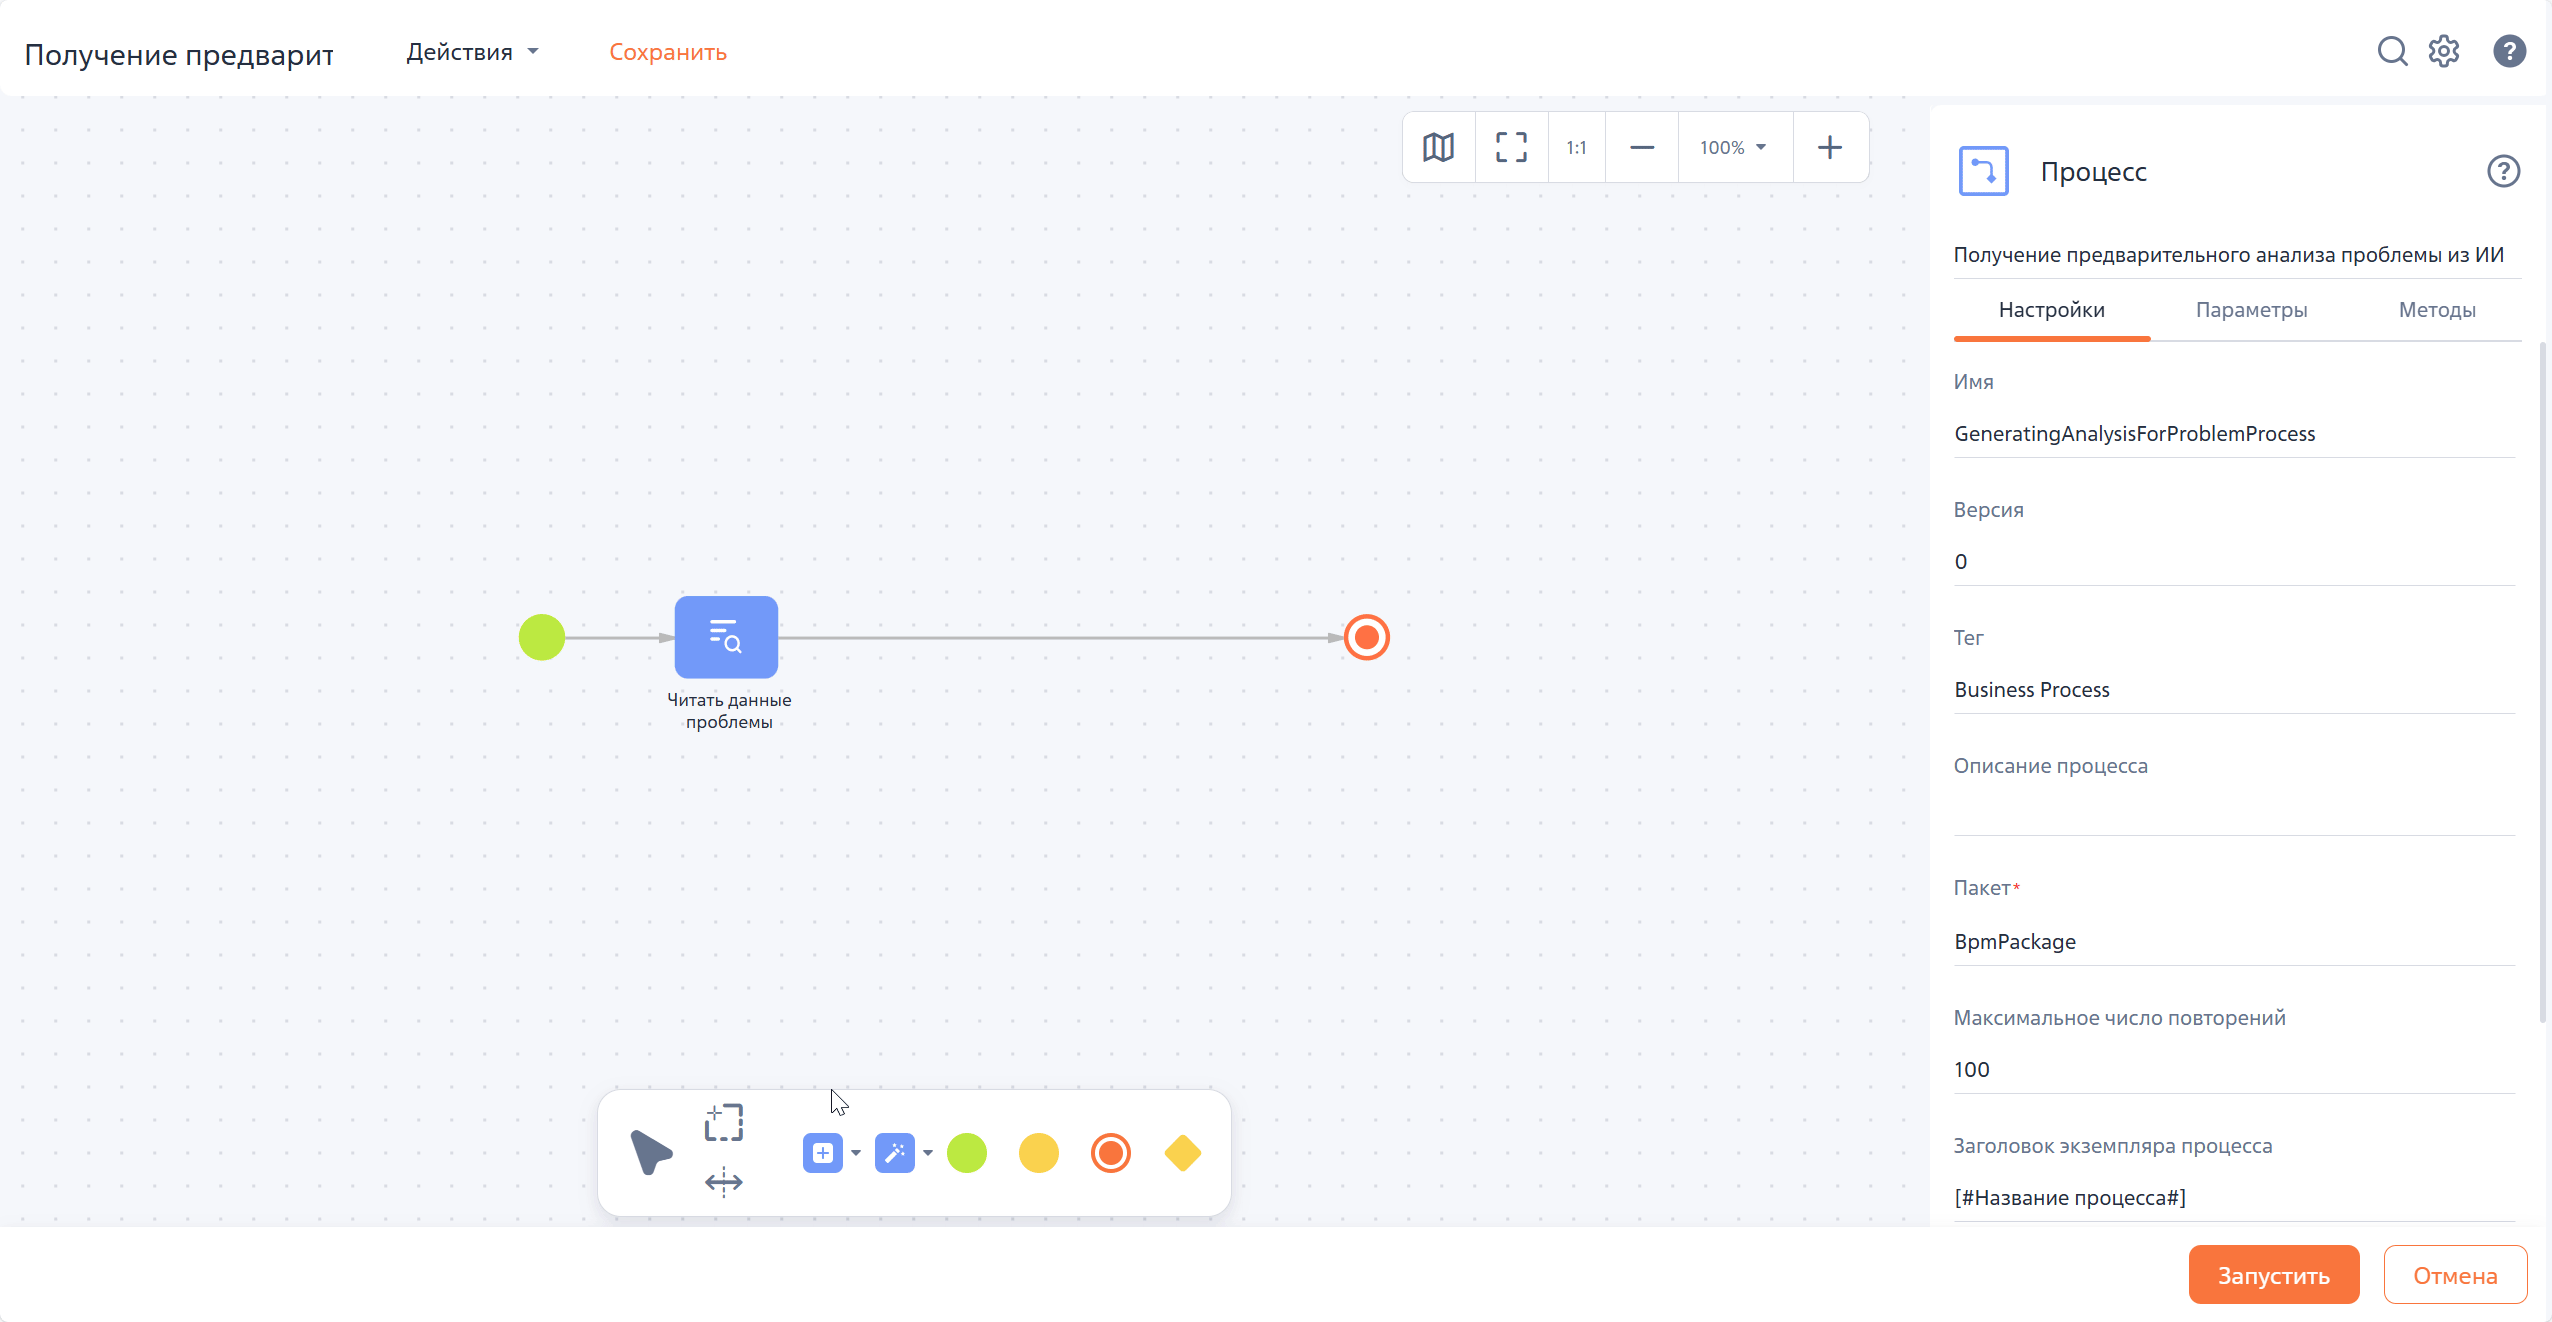This screenshot has width=2552, height=1322.
Task: Click the Сохранить link
Action: tap(667, 52)
